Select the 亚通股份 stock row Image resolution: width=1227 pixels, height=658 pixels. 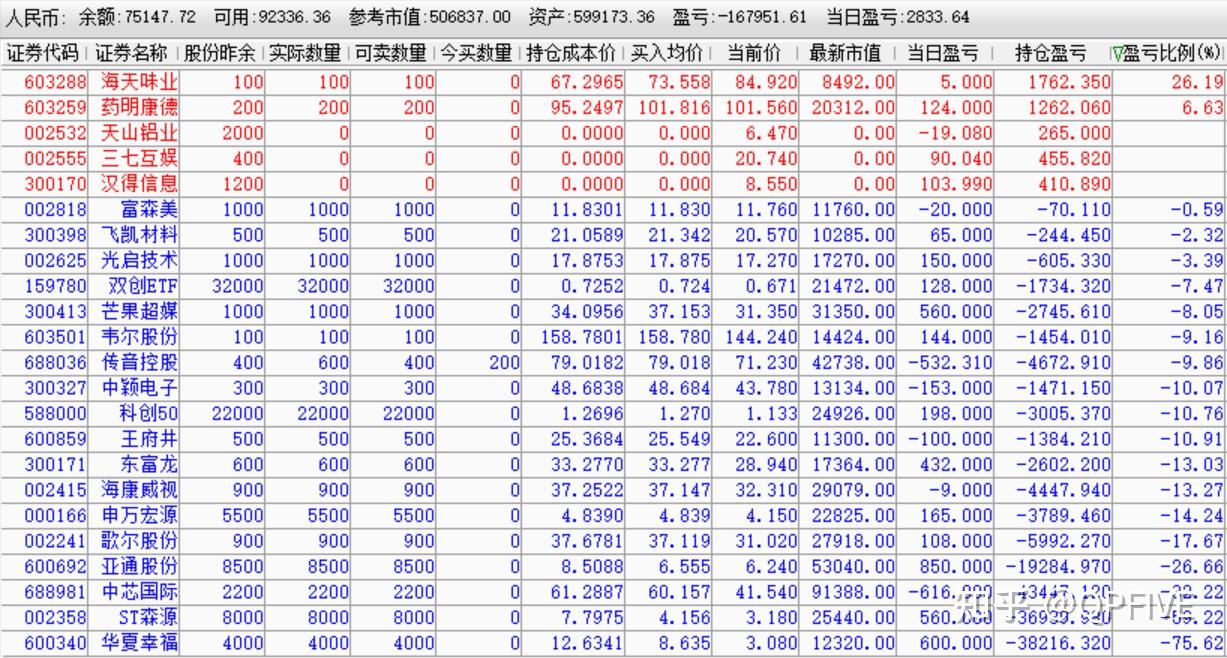(613, 567)
